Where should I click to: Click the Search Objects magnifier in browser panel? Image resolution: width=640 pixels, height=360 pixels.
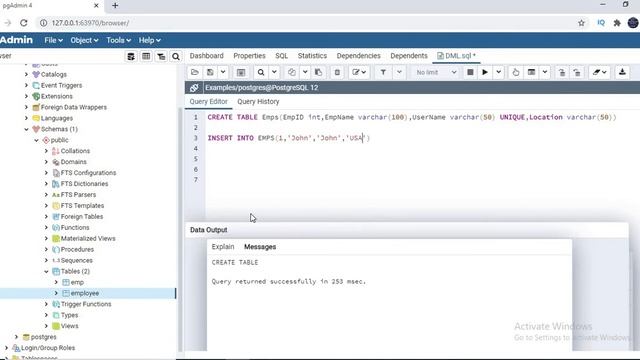click(176, 56)
